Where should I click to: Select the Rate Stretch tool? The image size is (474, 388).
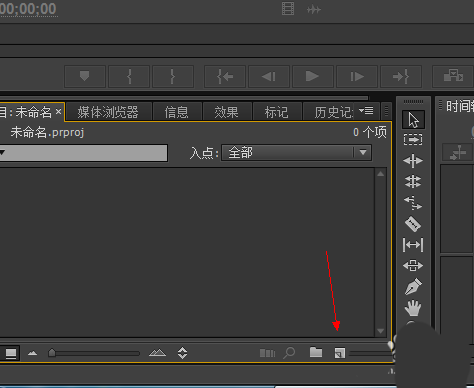tap(413, 203)
